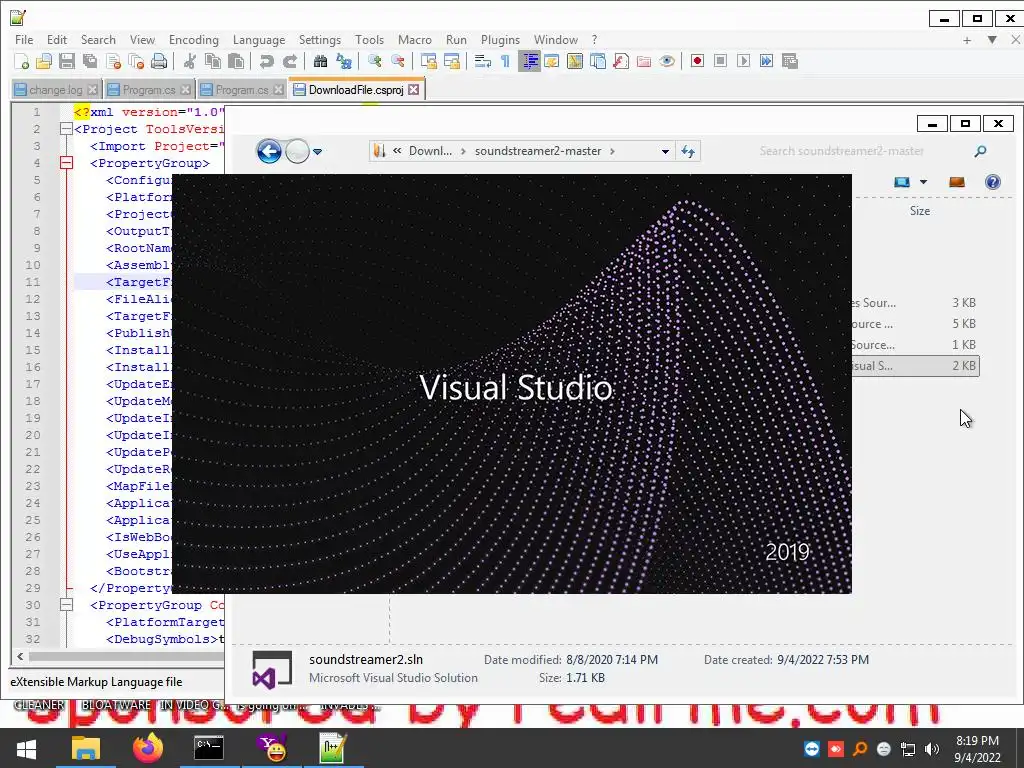This screenshot has width=1024, height=768.
Task: Open the Language menu
Action: coord(259,40)
